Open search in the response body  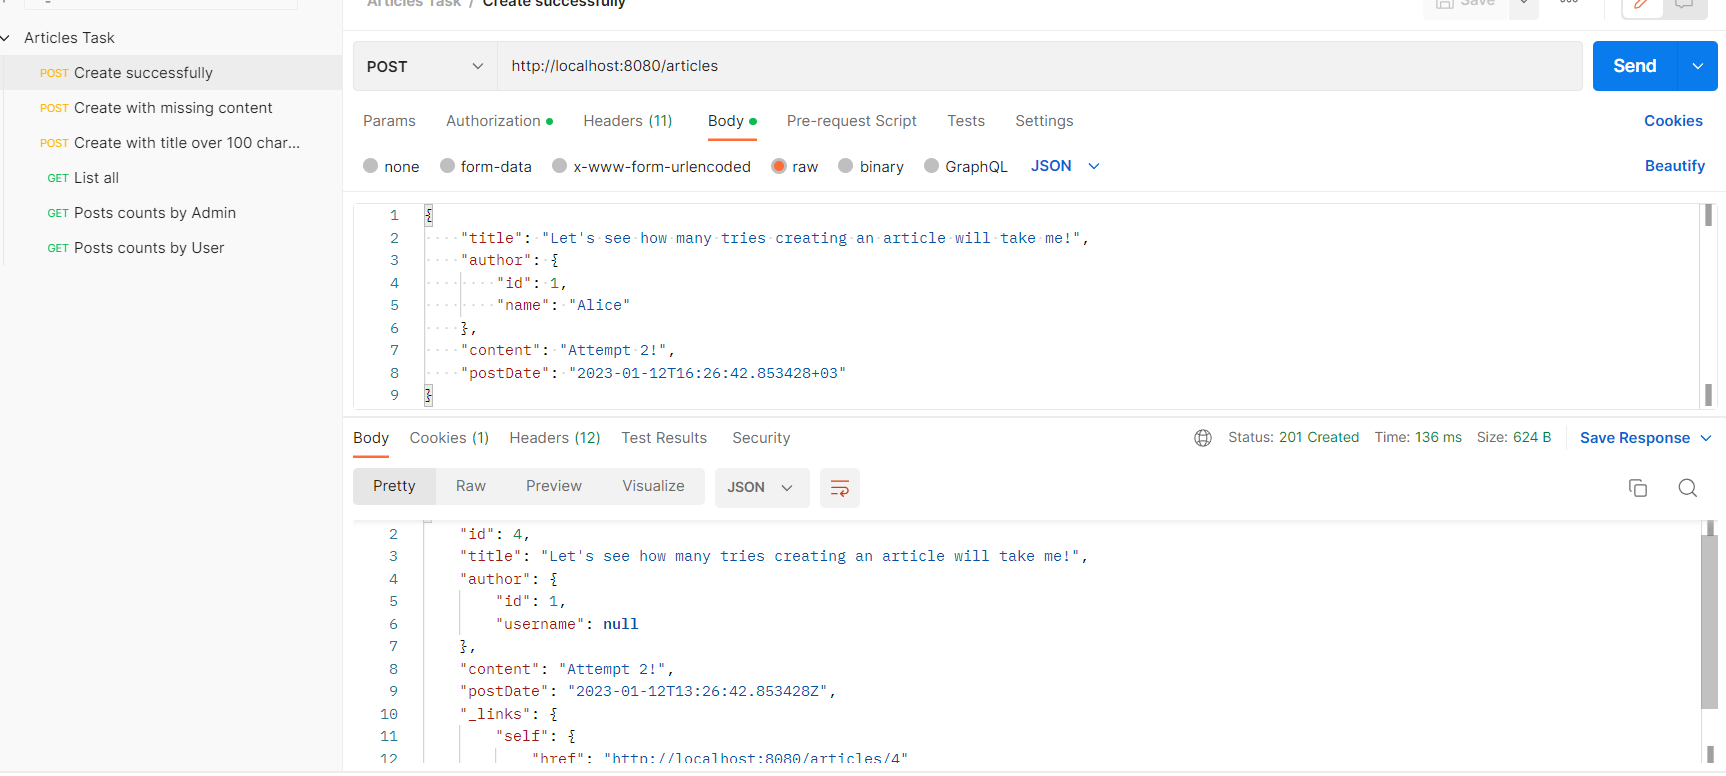[1688, 488]
